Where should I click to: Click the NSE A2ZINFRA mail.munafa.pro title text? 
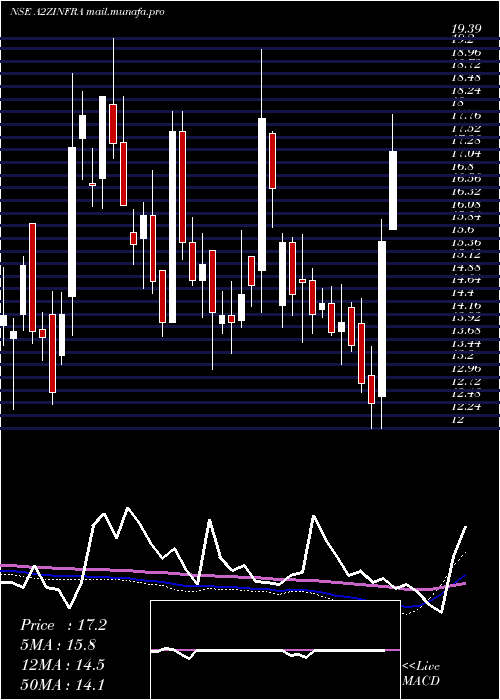87,12
